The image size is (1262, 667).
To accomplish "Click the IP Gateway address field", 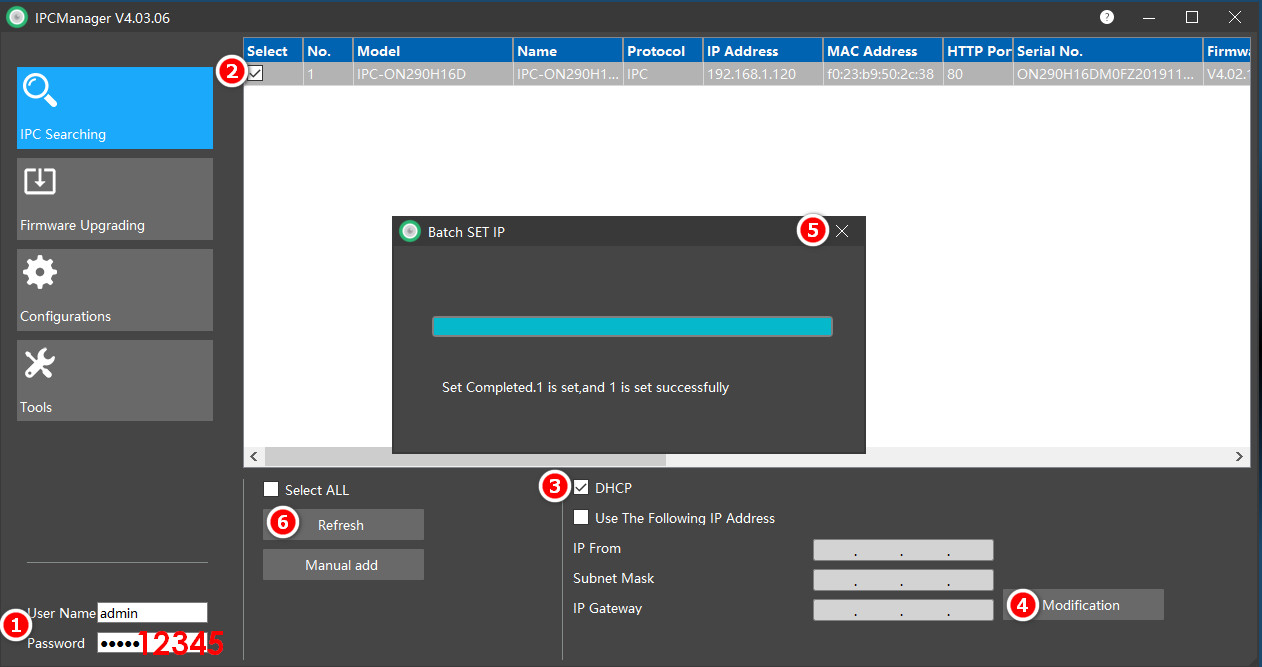I will coord(903,610).
